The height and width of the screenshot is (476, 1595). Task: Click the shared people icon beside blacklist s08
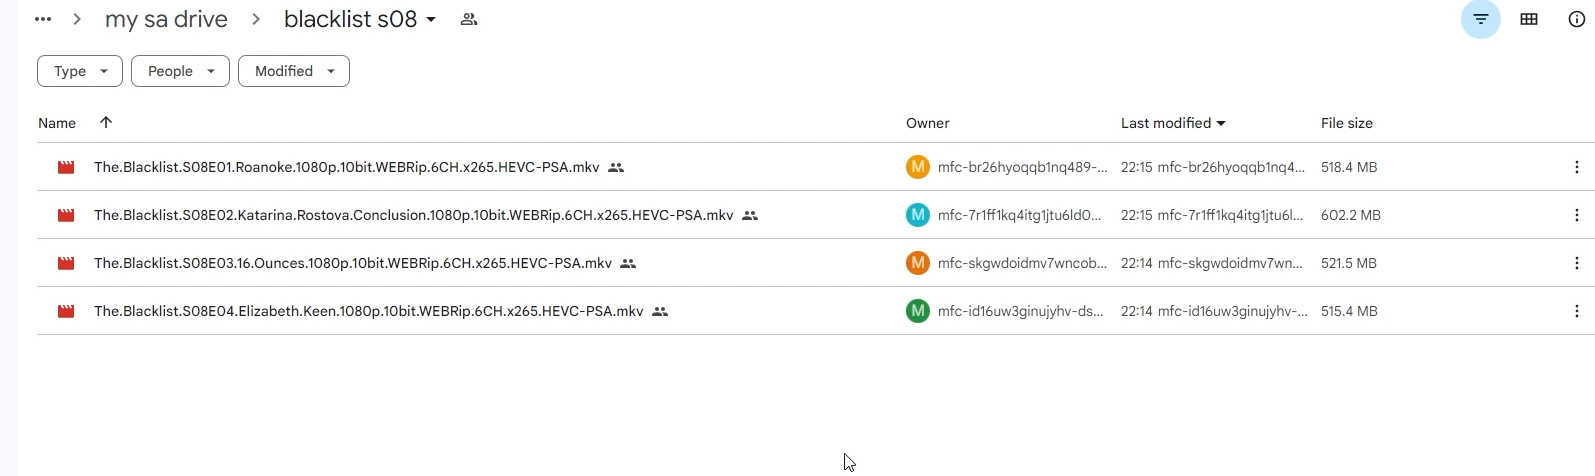tap(468, 19)
